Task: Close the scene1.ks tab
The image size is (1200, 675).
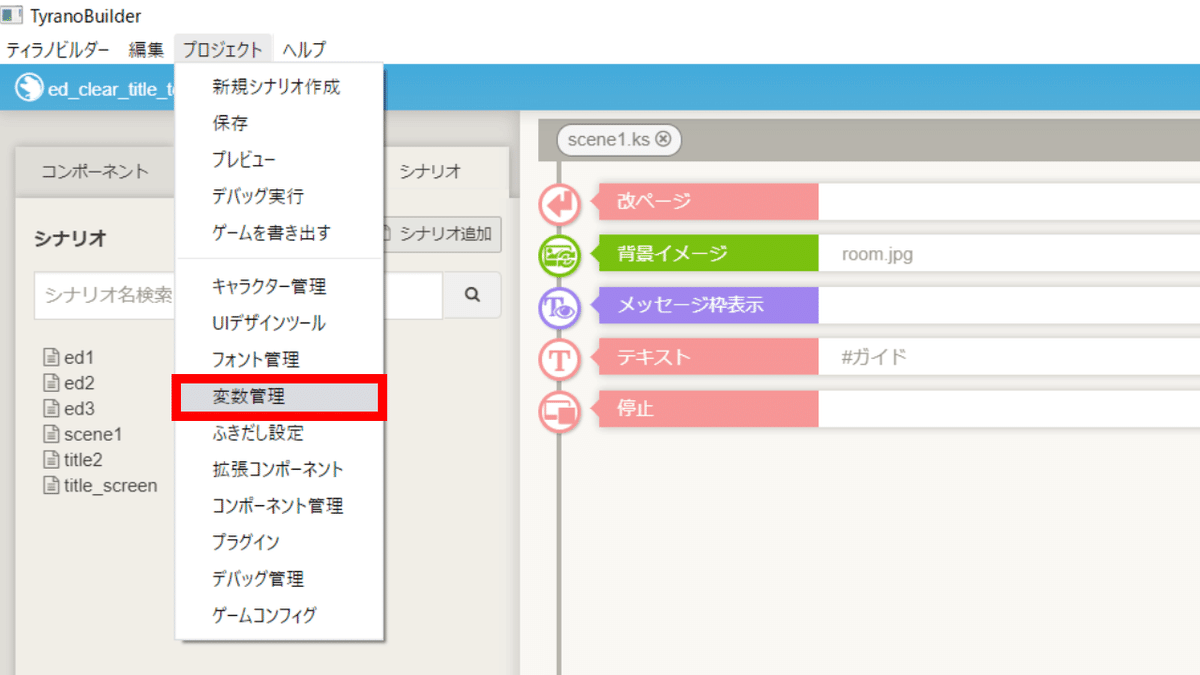Action: click(663, 140)
